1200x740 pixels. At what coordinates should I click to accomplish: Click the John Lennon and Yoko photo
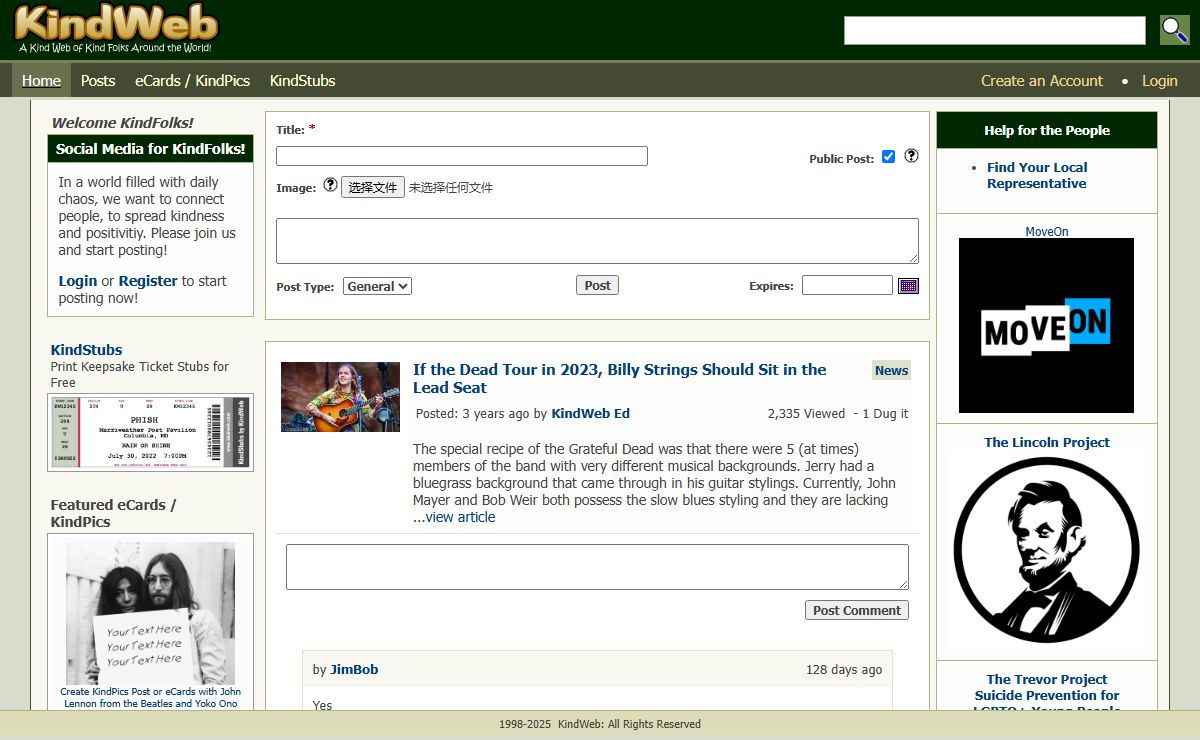pyautogui.click(x=150, y=613)
